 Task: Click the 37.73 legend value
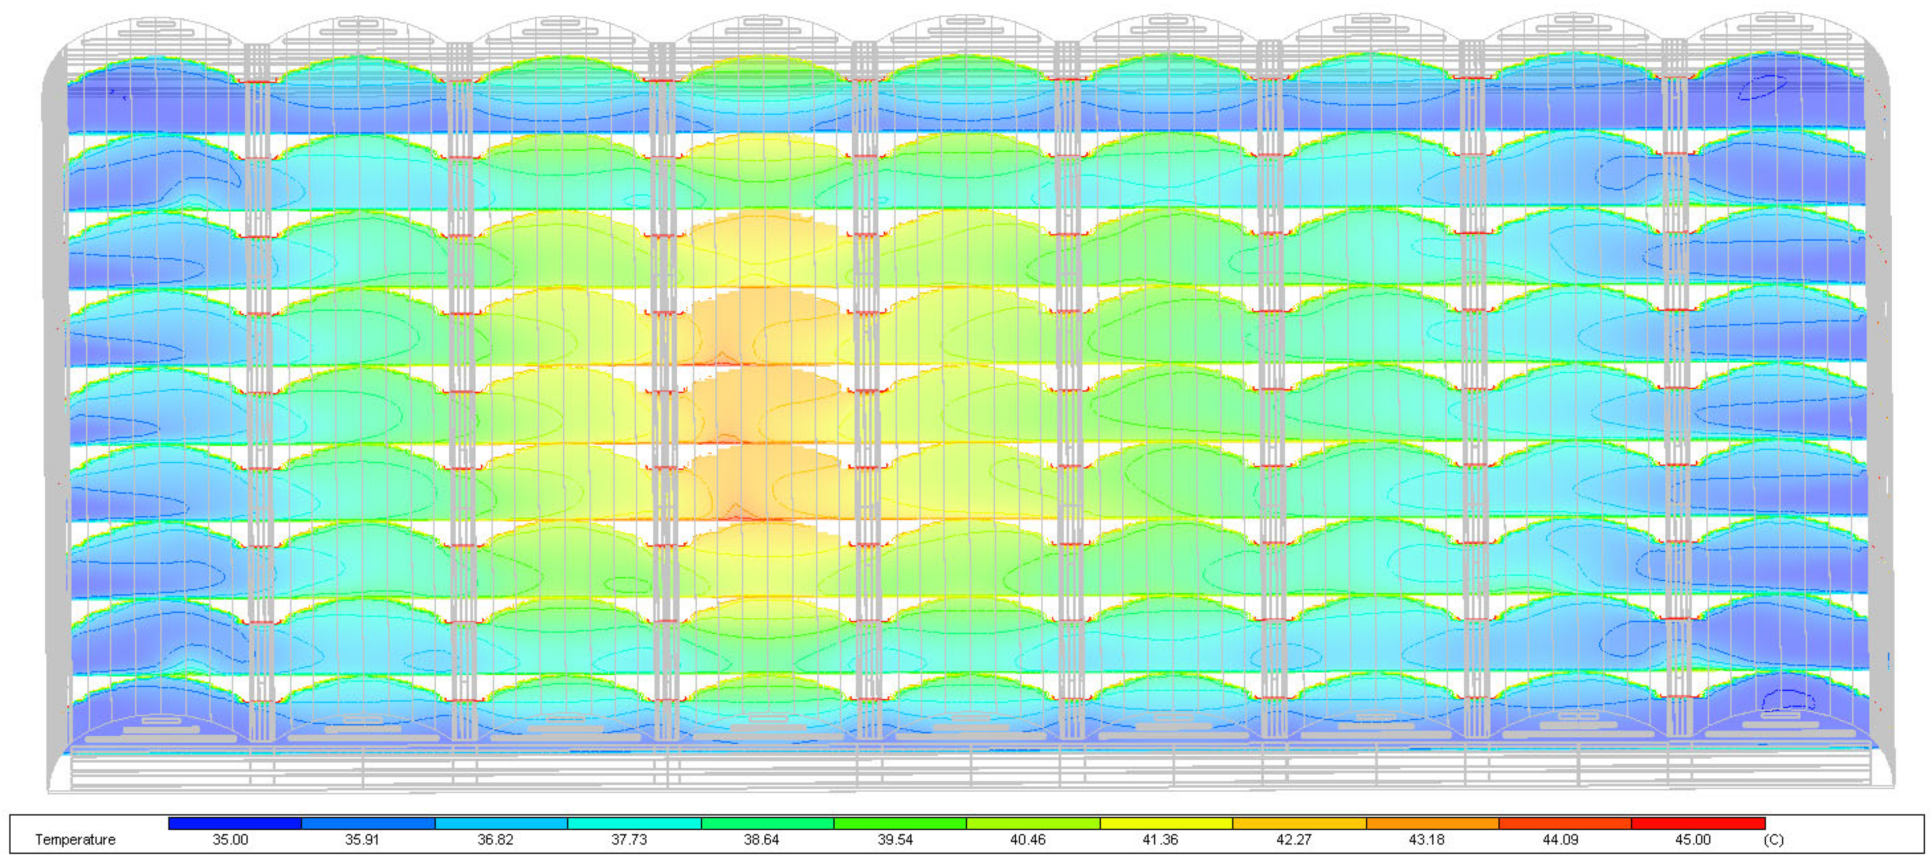[x=629, y=840]
